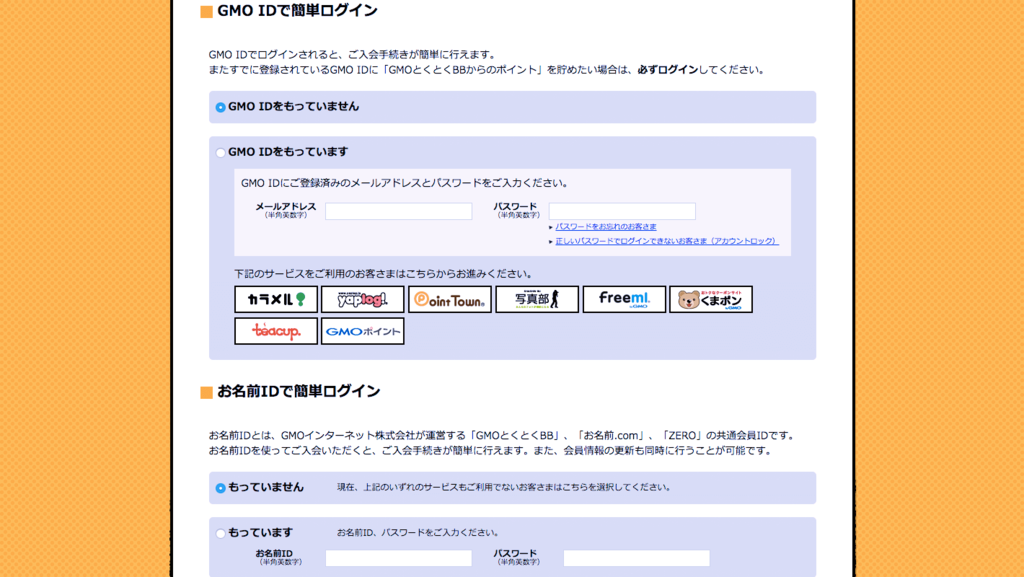Select the yaplog! service icon
This screenshot has height=577, width=1024.
coord(362,299)
